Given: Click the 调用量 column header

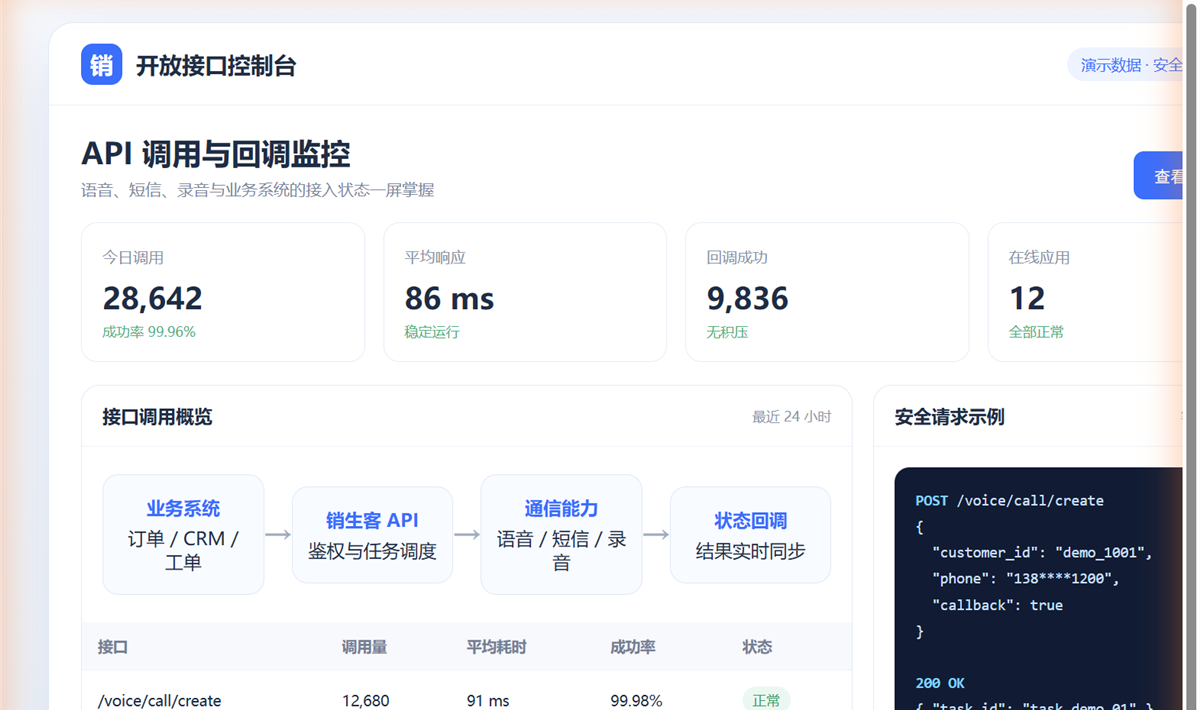Looking at the screenshot, I should coord(364,647).
